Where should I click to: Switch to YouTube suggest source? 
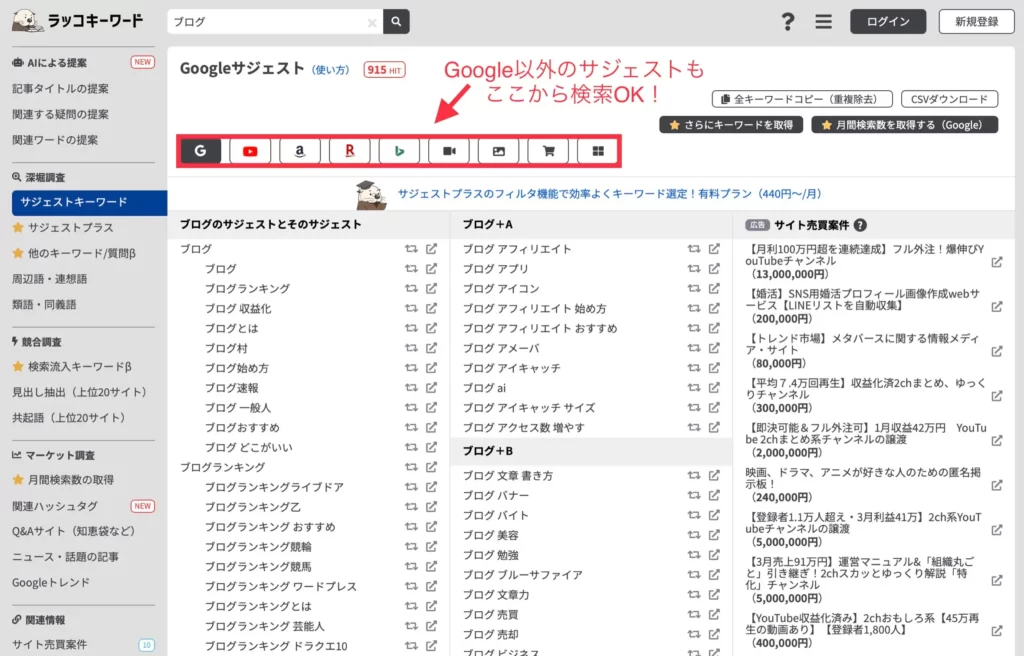250,151
